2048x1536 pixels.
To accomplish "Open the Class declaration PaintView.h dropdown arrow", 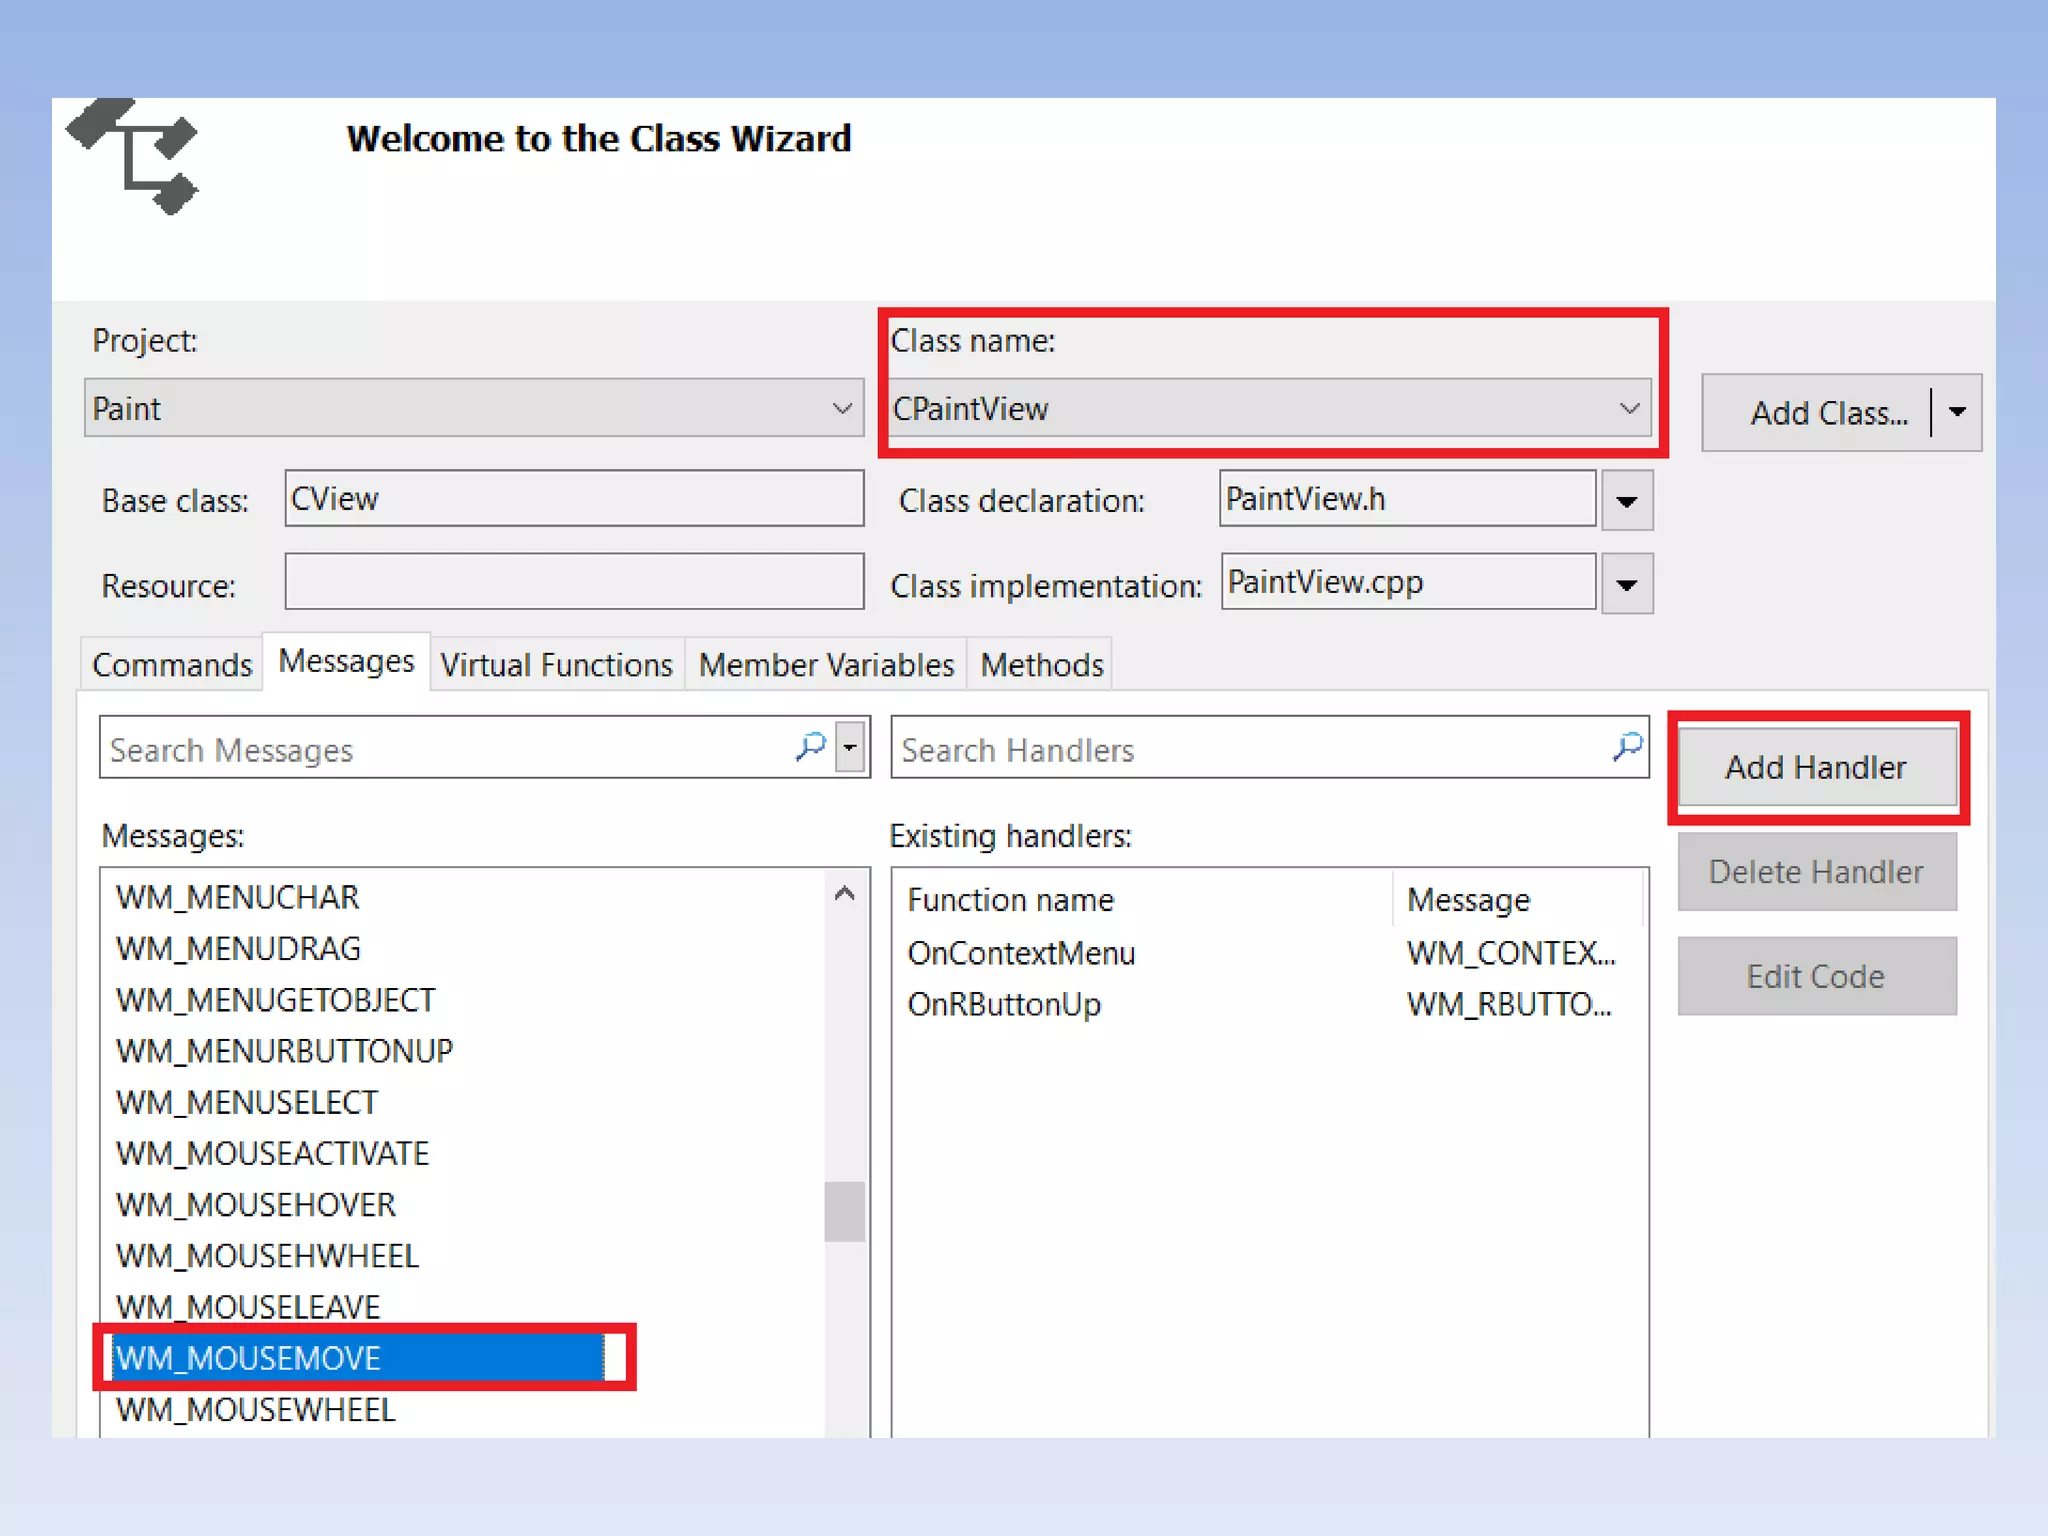I will click(x=1626, y=500).
